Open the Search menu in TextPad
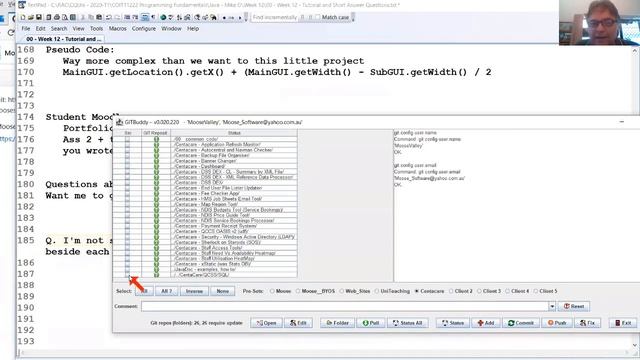 click(59, 29)
